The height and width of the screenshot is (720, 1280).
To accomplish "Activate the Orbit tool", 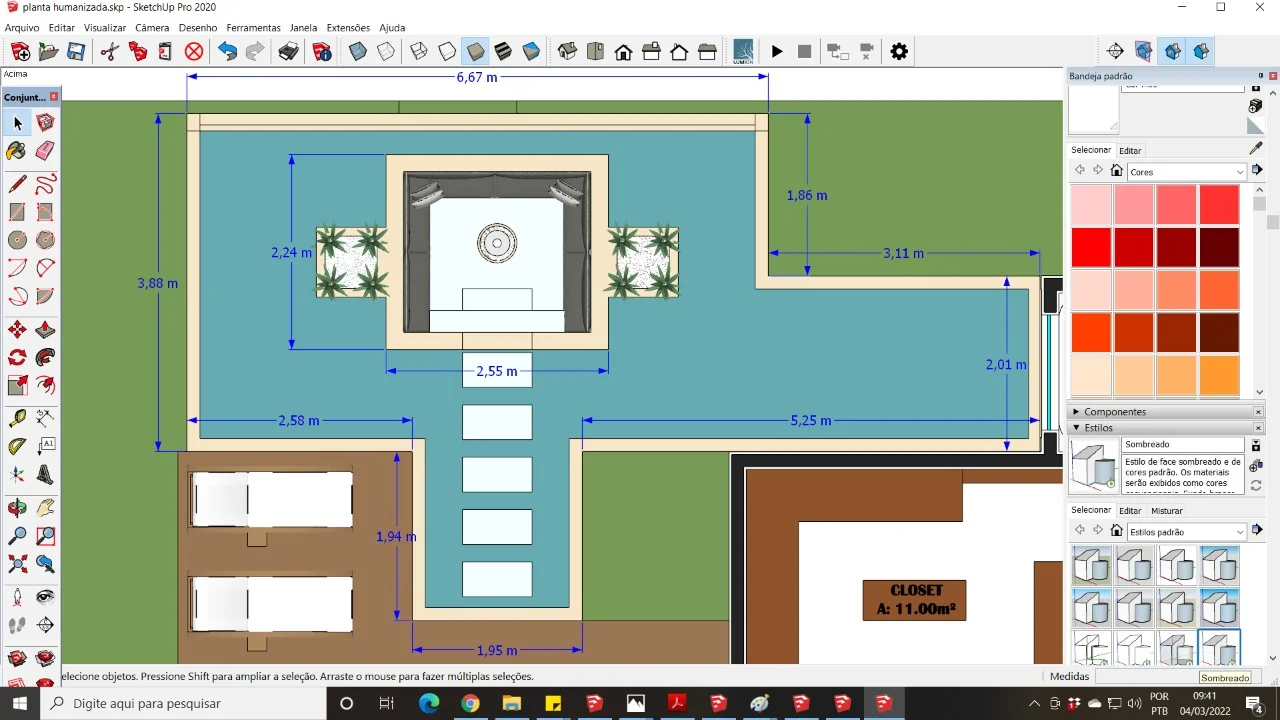I will pos(17,508).
